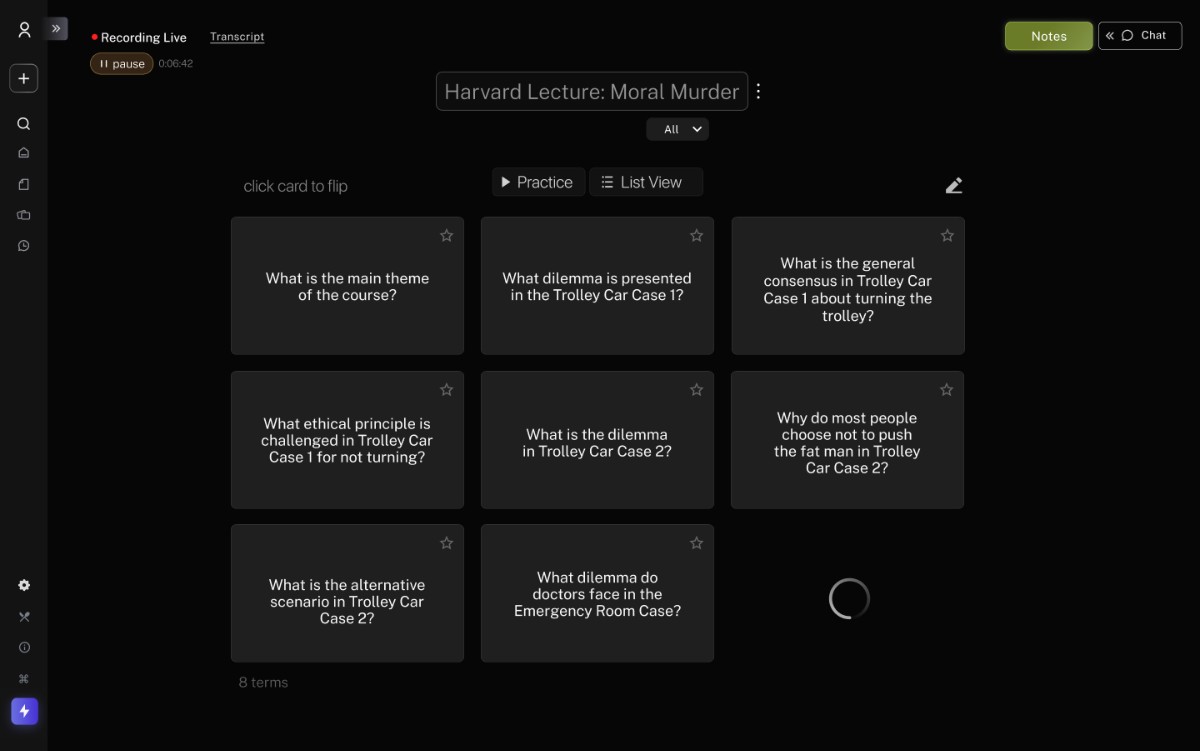Star the 'general consensus in Trolley Car Case 1' card
This screenshot has width=1200, height=751.
point(947,236)
